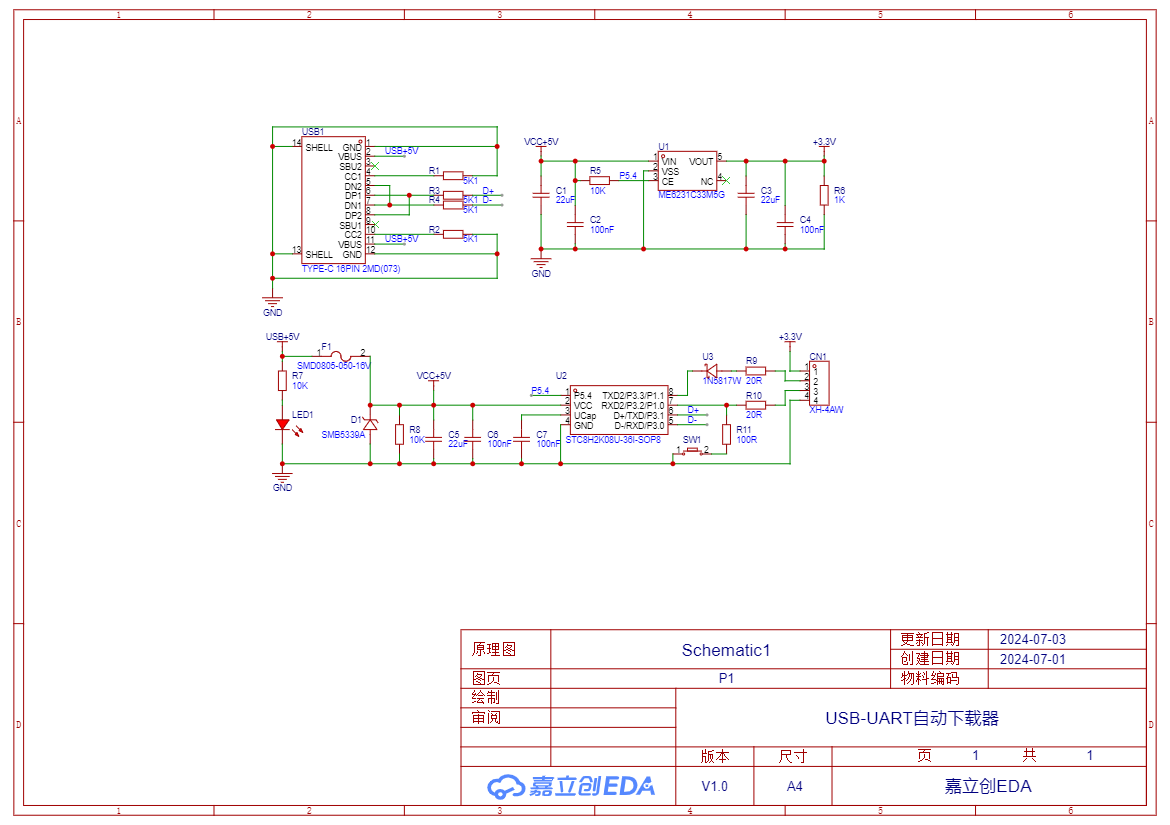1170x825 pixels.
Task: Select the GND symbol below capacitor C1
Action: pos(541,263)
